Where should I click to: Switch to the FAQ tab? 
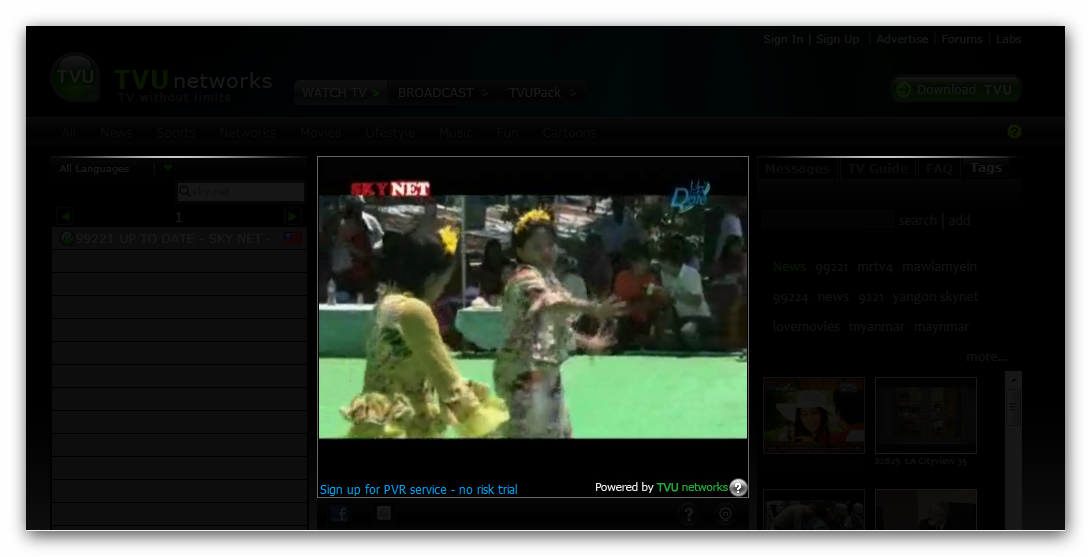(939, 168)
